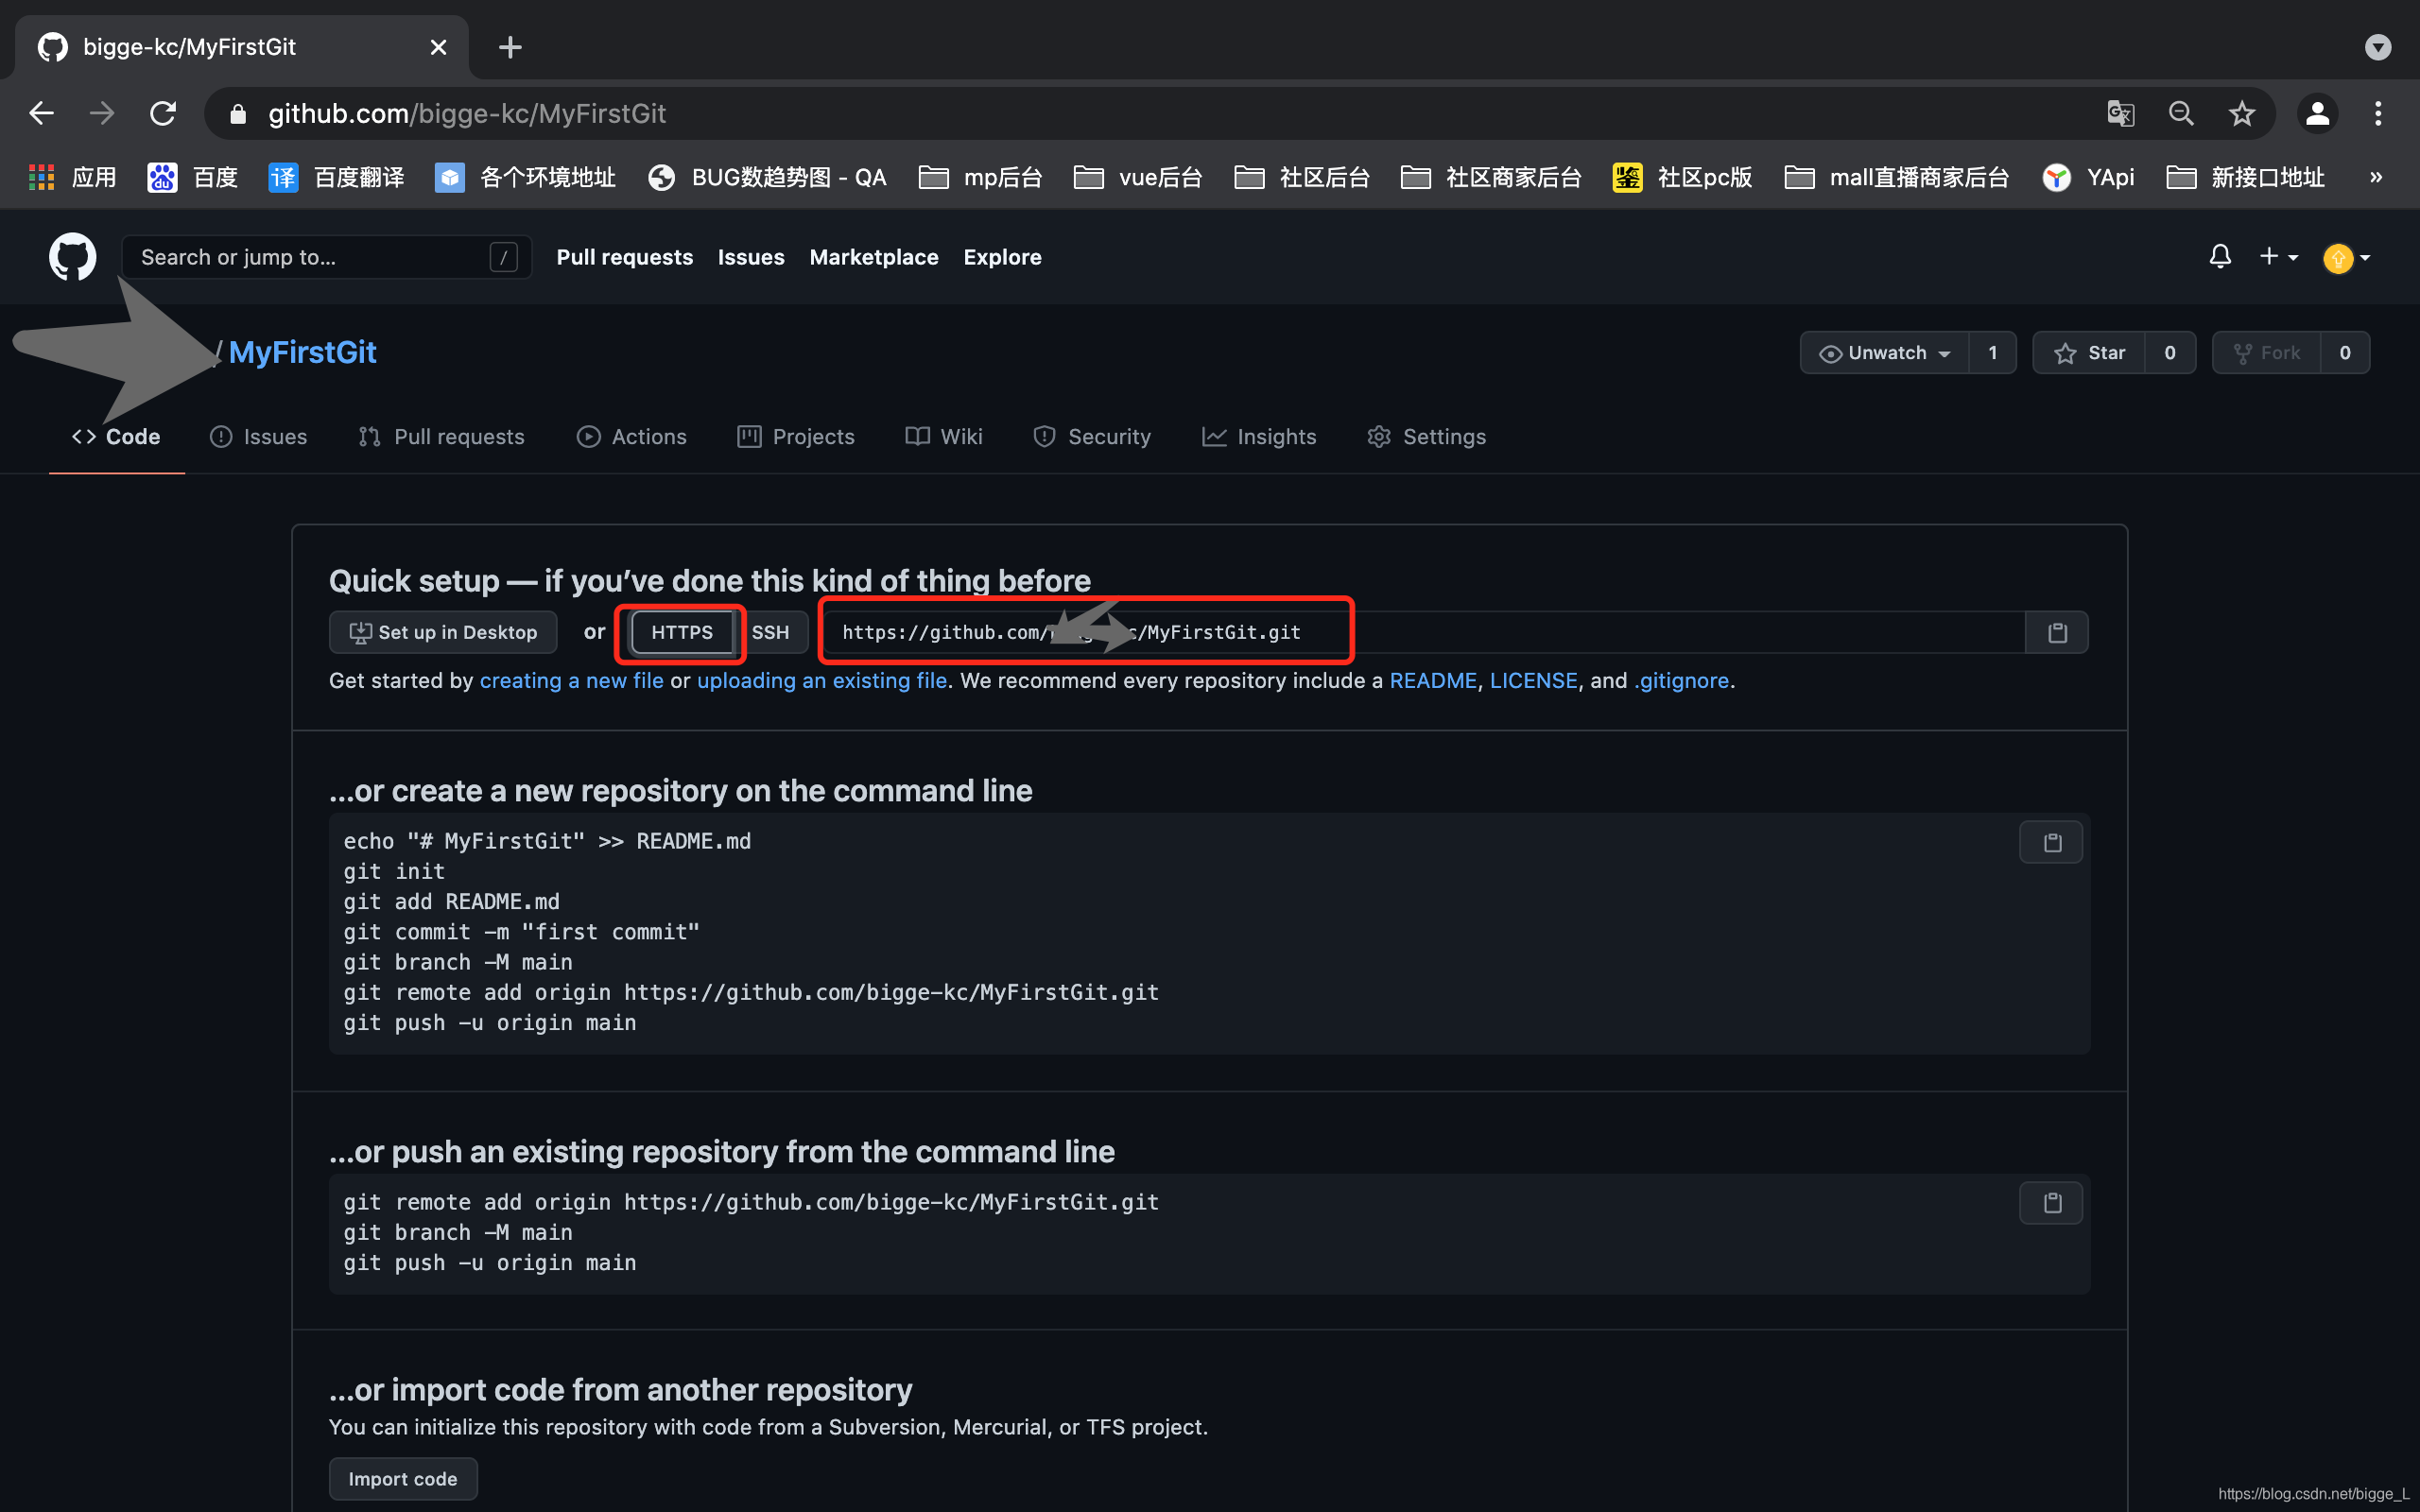Viewport: 2420px width, 1512px height.
Task: Select the HTTPS clone protocol toggle
Action: [682, 632]
